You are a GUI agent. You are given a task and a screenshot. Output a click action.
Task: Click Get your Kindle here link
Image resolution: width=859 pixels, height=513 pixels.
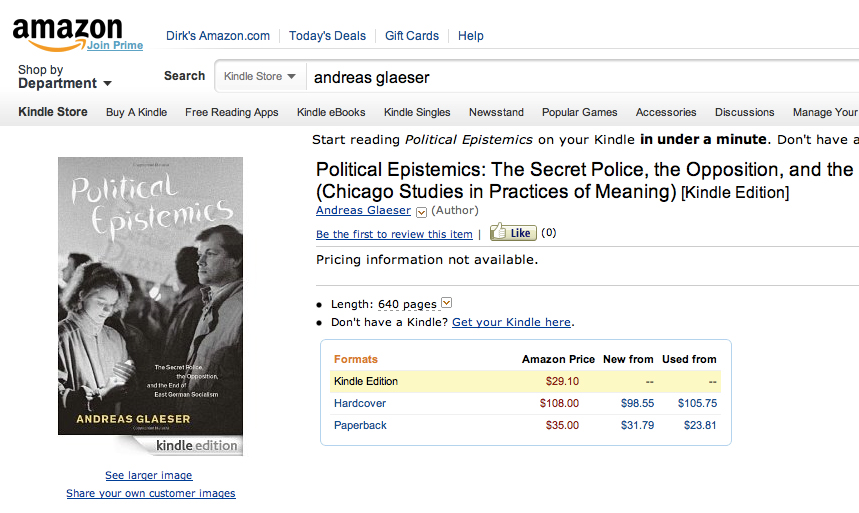pyautogui.click(x=511, y=322)
